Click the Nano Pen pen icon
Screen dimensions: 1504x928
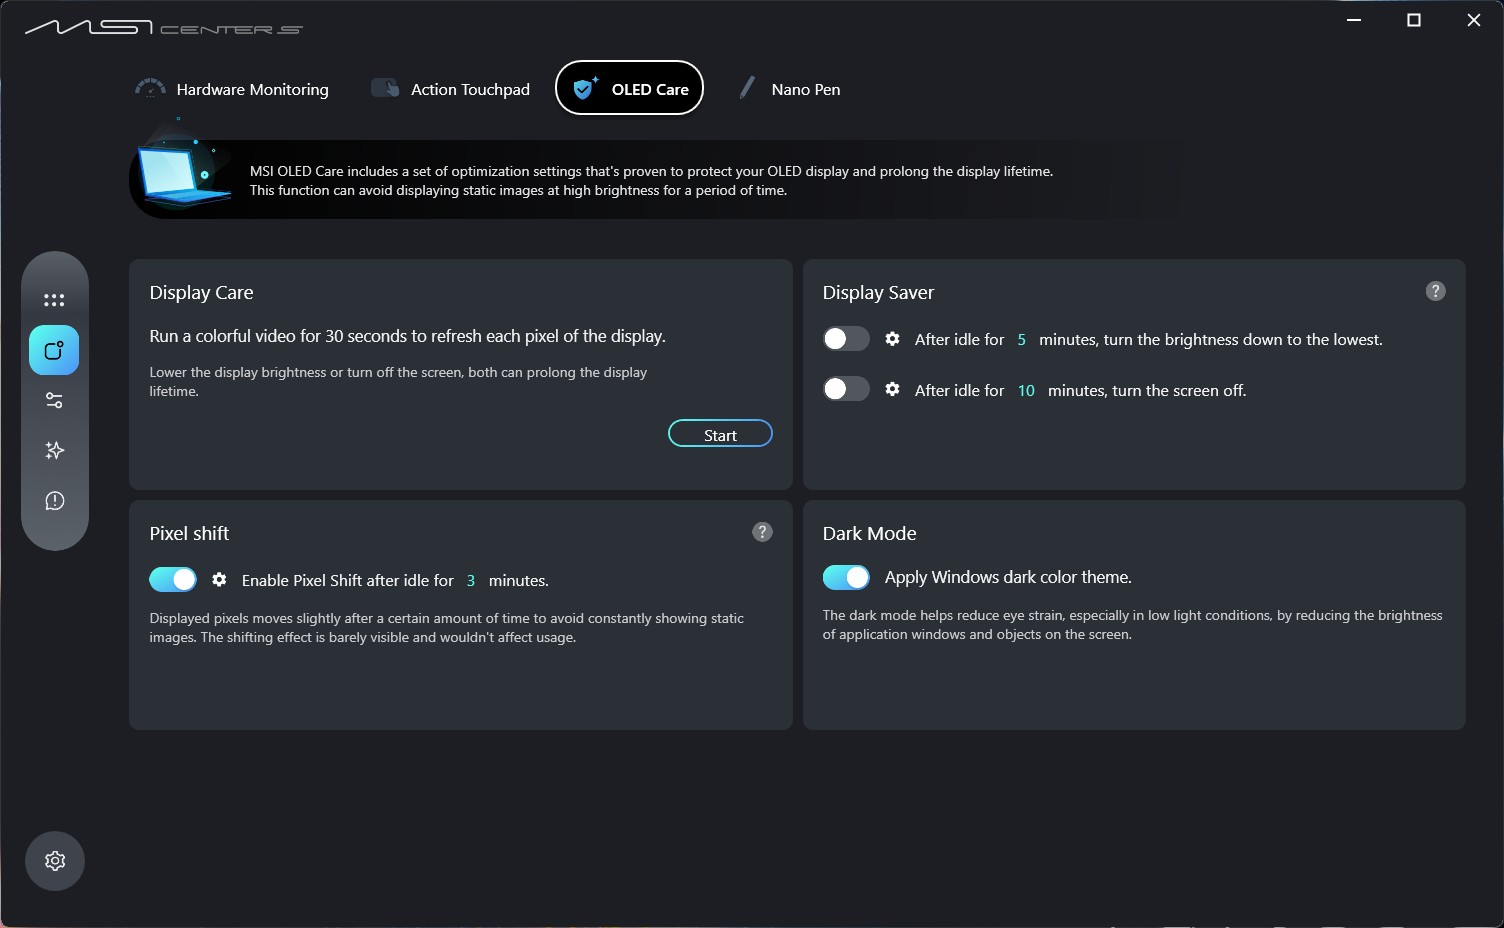pos(747,88)
